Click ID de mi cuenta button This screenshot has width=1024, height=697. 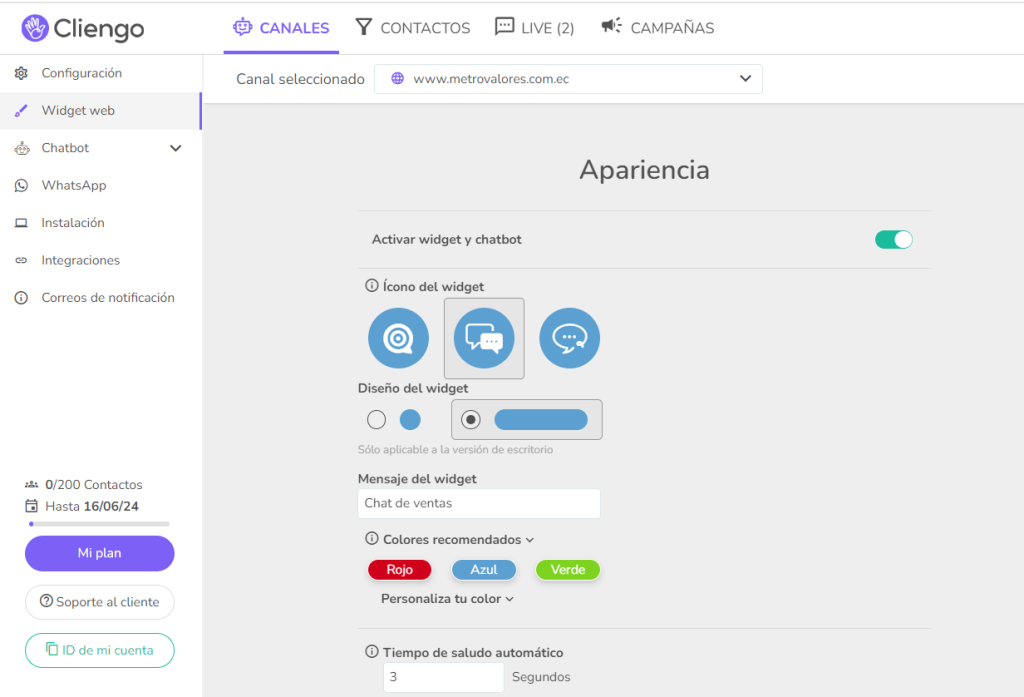(99, 650)
